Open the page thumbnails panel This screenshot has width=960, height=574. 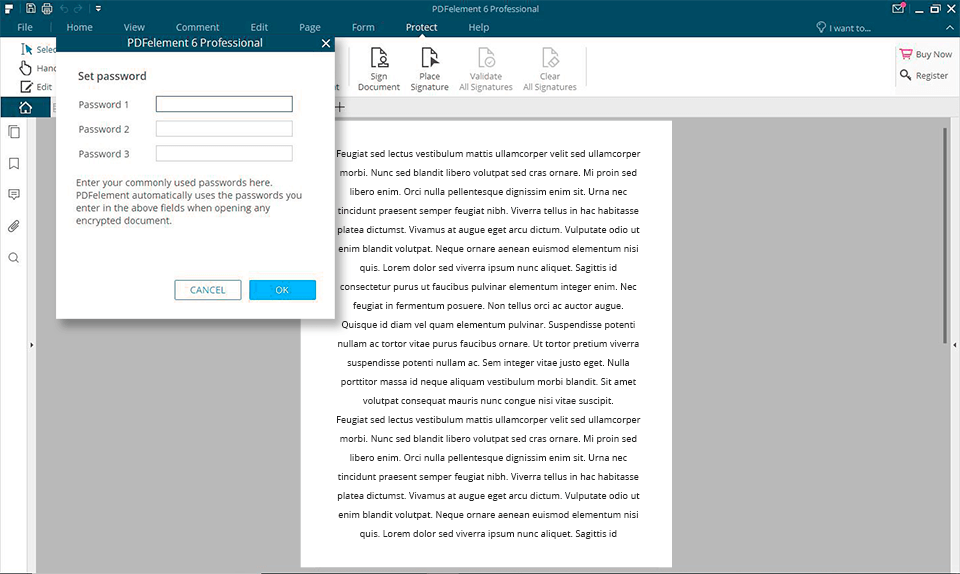(x=14, y=132)
